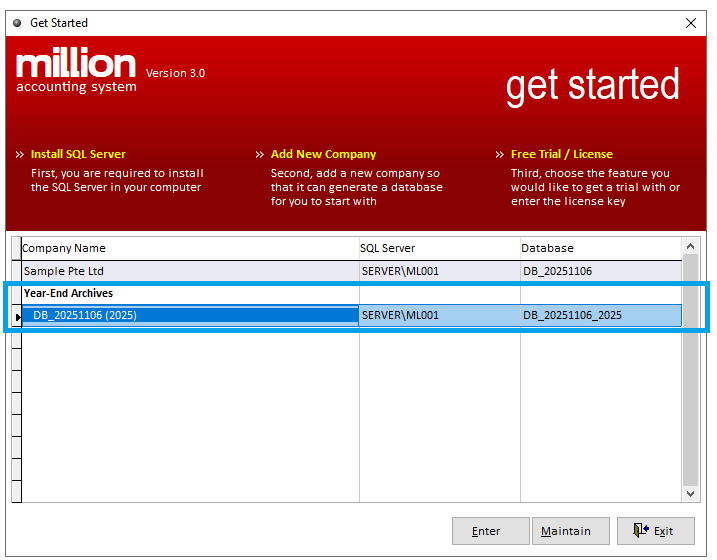
Task: Click the arrows icon beside Free Trial / License
Action: click(500, 155)
